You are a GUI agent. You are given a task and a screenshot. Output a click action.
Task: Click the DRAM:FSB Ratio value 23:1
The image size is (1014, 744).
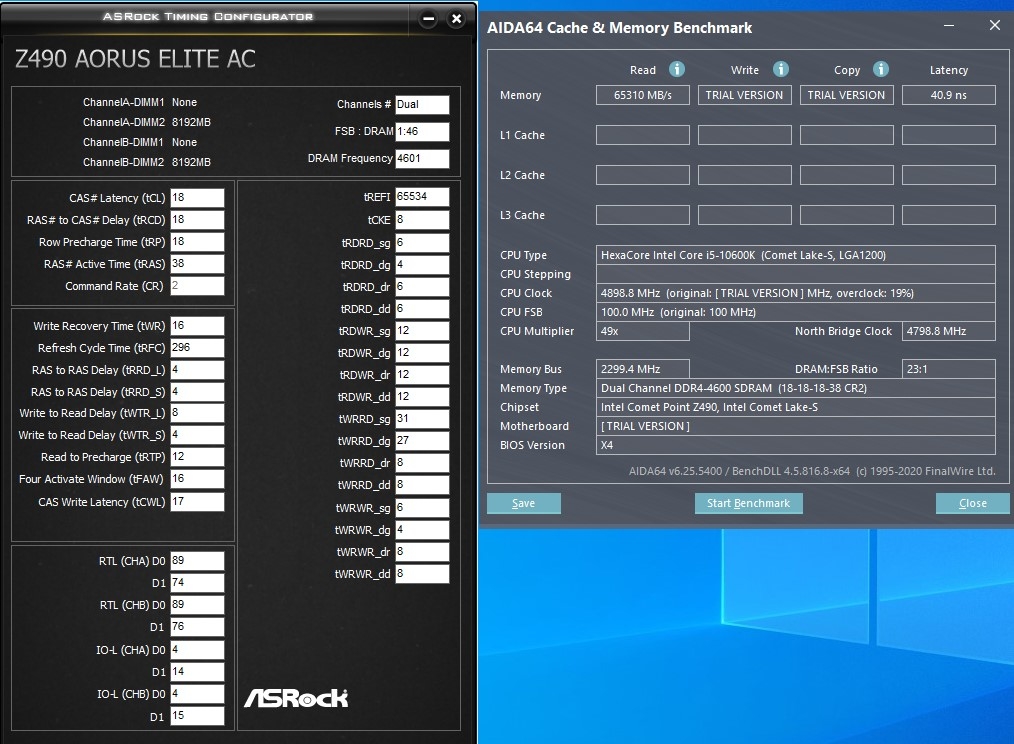(x=949, y=369)
